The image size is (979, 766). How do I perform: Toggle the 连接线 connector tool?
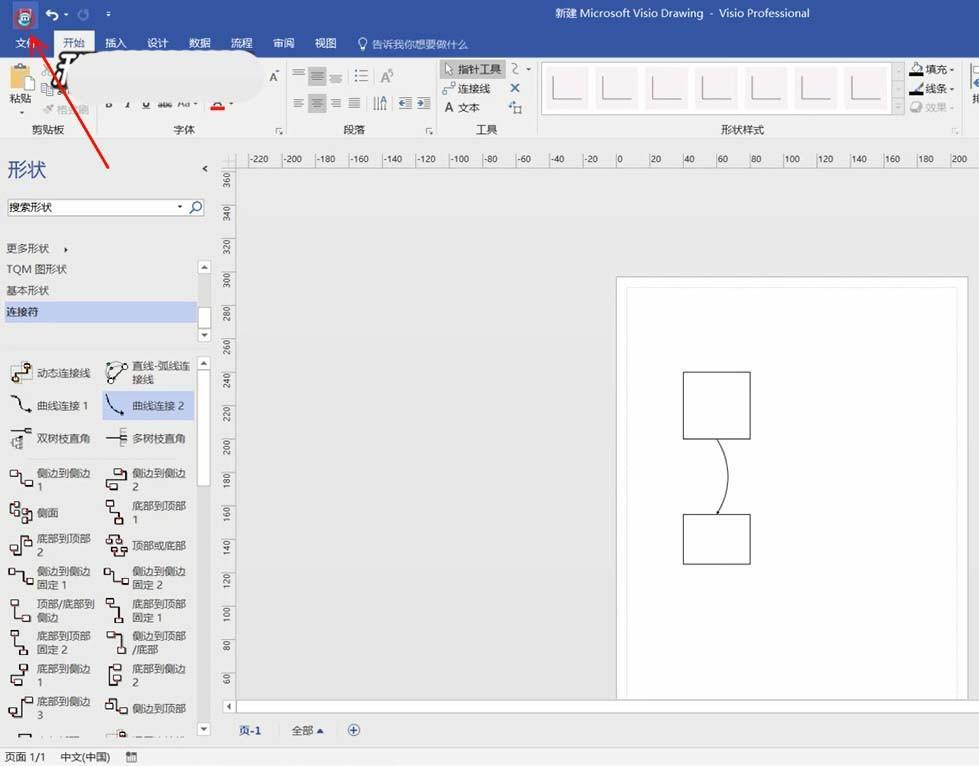(467, 89)
